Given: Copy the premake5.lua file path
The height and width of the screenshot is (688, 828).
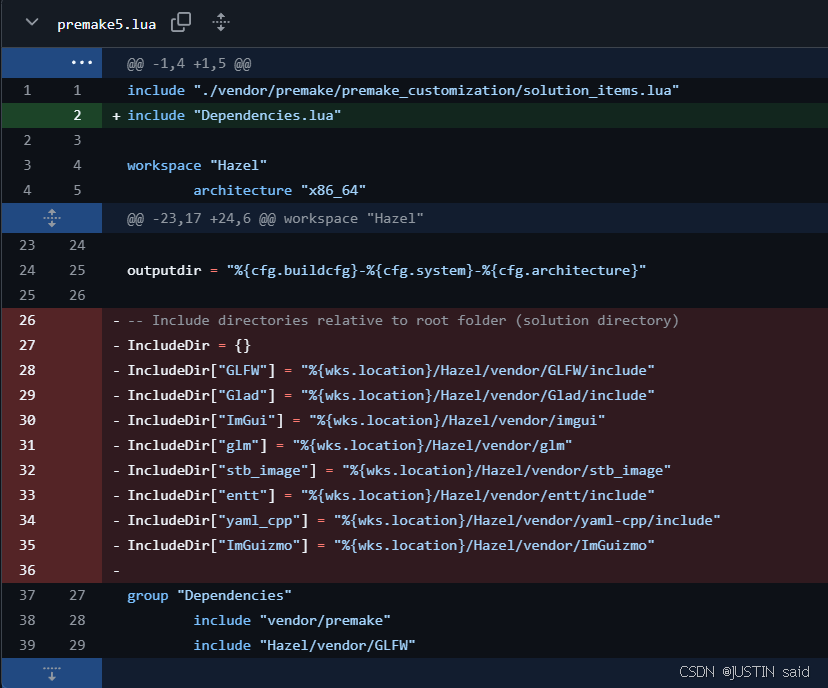Looking at the screenshot, I should [181, 22].
